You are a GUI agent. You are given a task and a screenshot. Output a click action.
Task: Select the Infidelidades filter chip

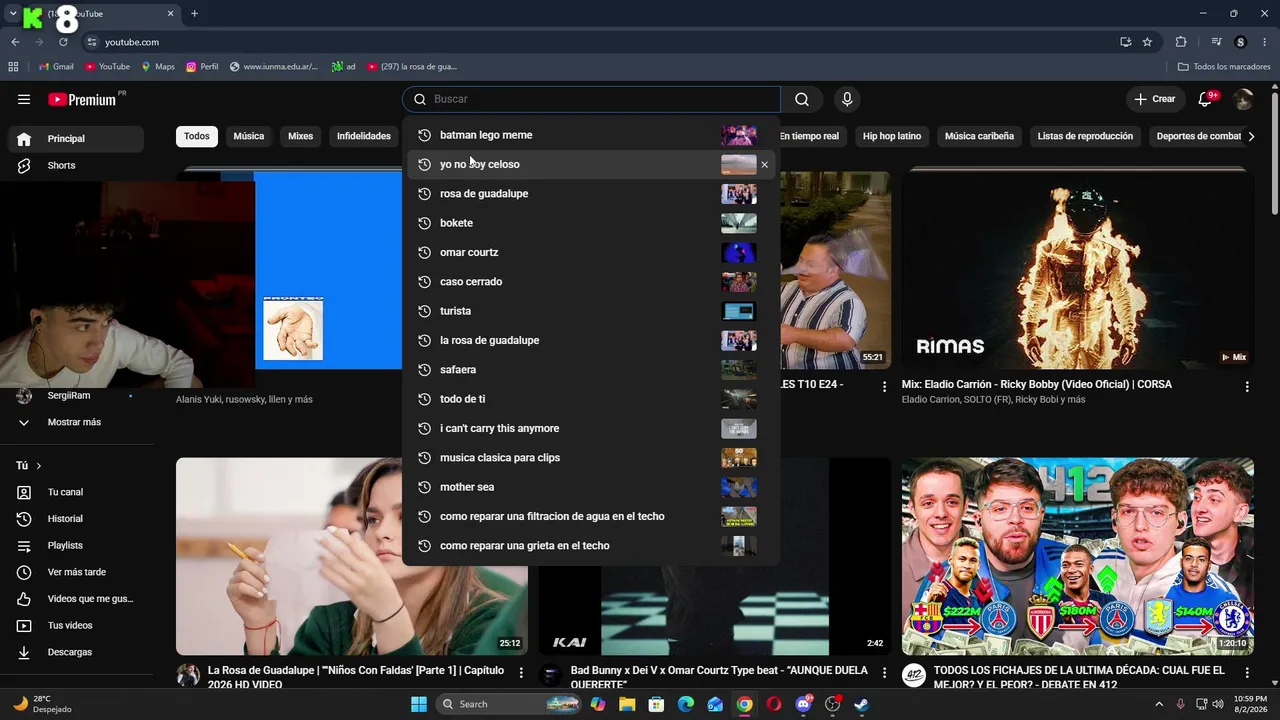click(364, 136)
